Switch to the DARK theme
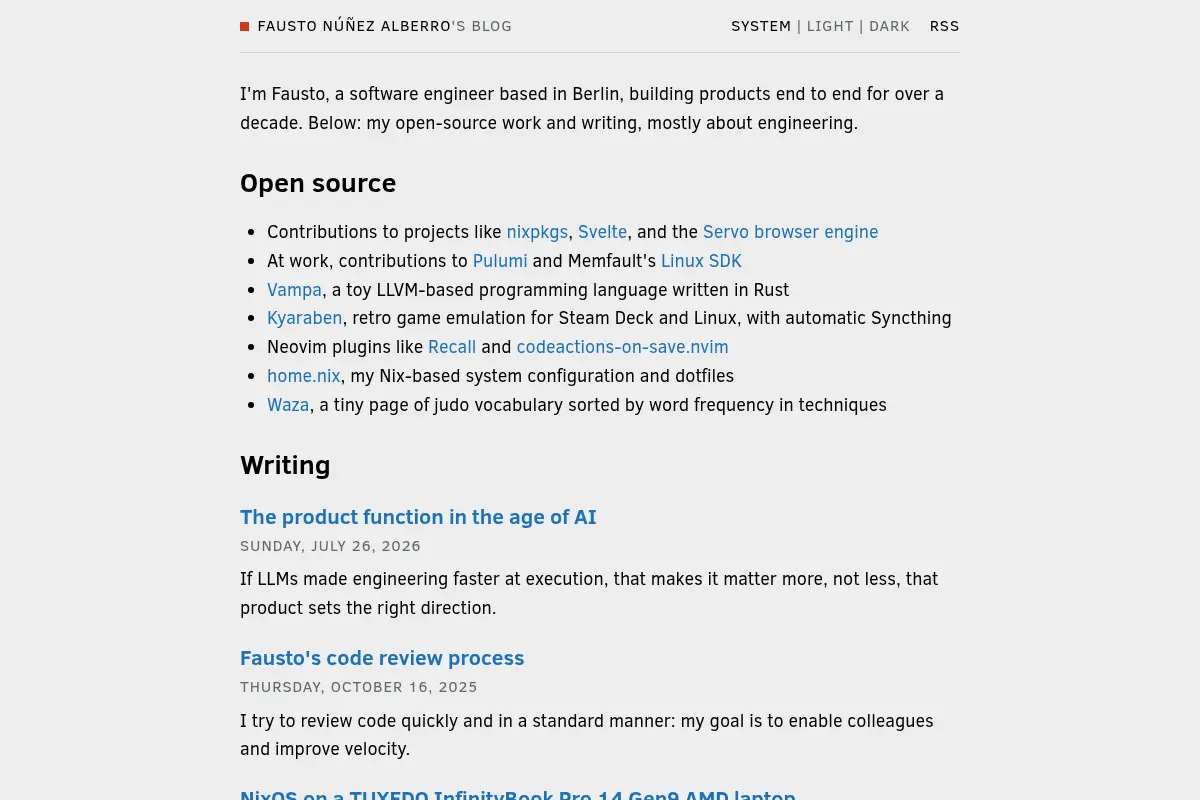Viewport: 1200px width, 800px height. click(x=889, y=27)
